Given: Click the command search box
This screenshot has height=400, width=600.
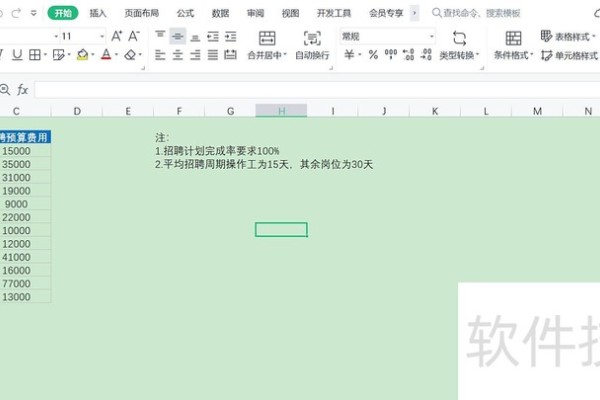Looking at the screenshot, I should (x=476, y=13).
